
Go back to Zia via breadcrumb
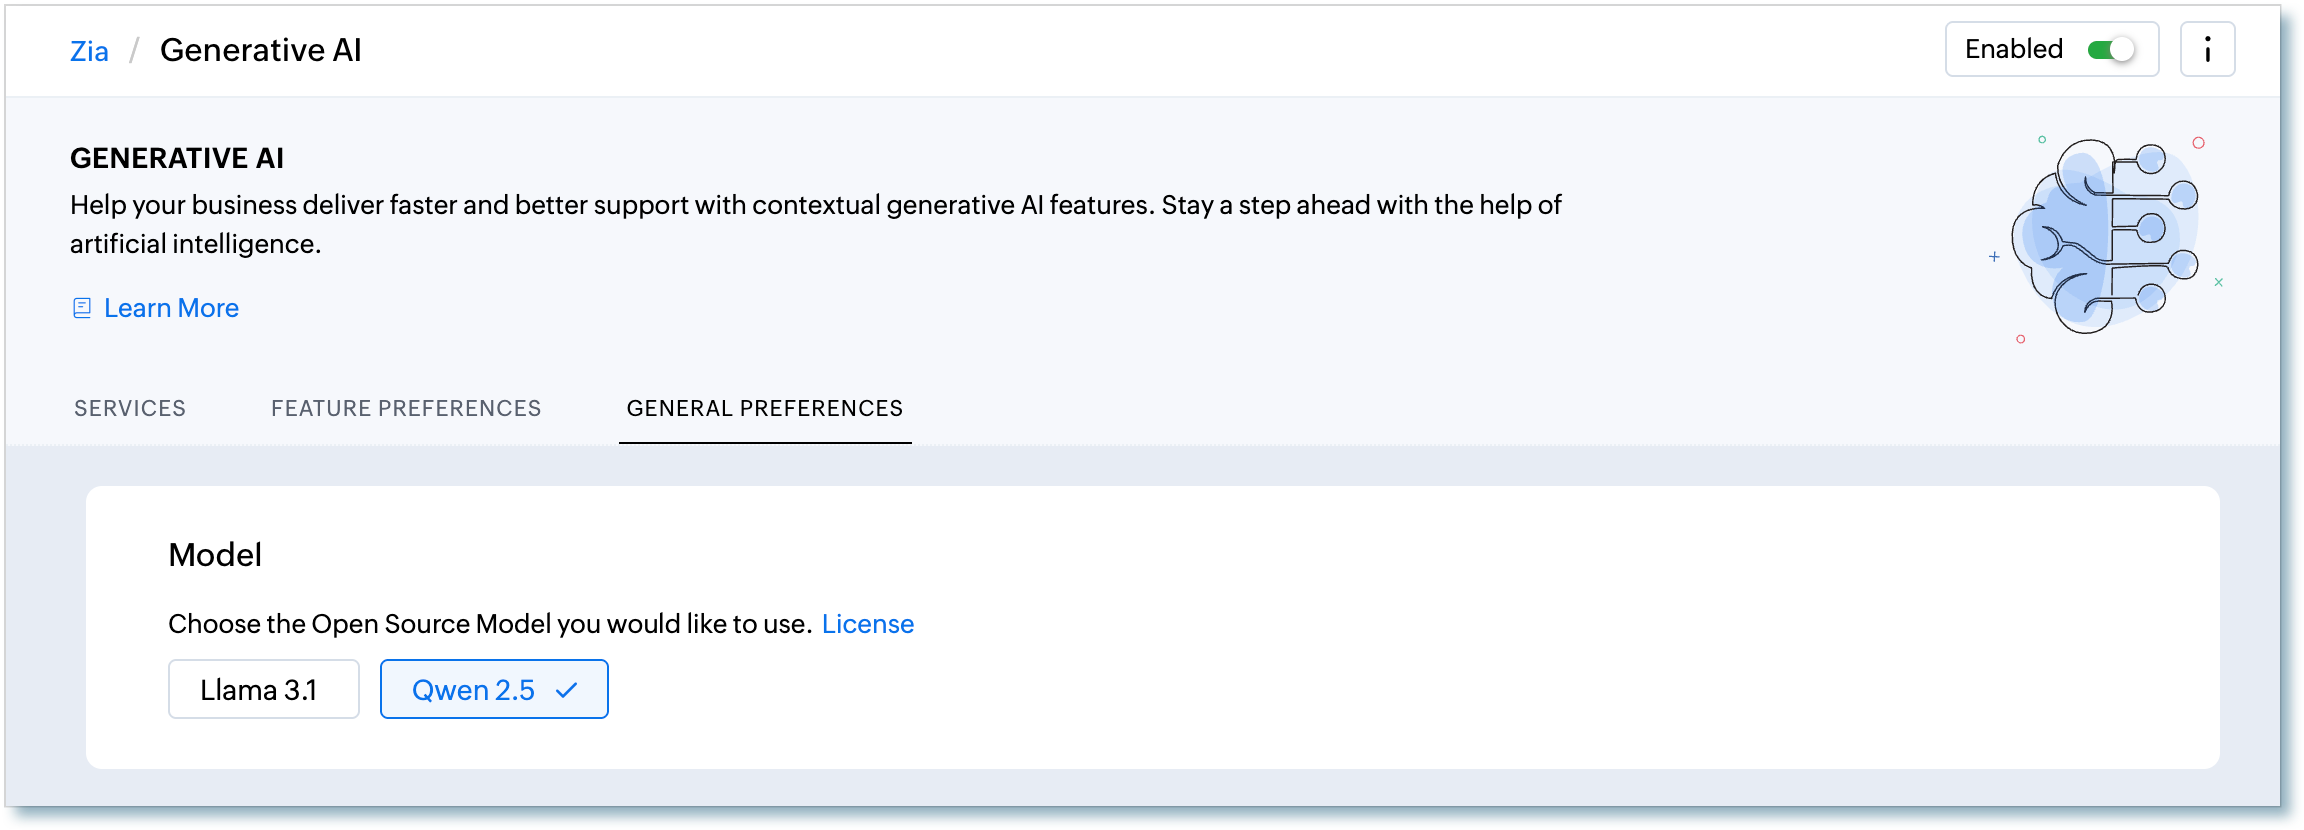tap(89, 51)
